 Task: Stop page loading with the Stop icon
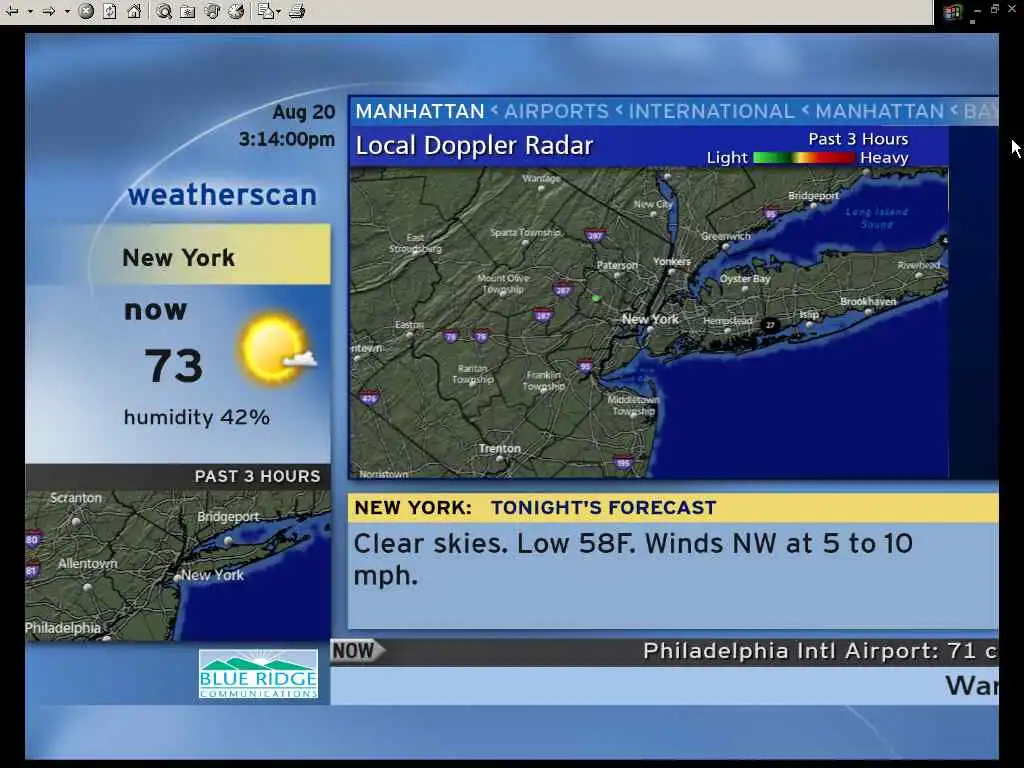(x=86, y=11)
